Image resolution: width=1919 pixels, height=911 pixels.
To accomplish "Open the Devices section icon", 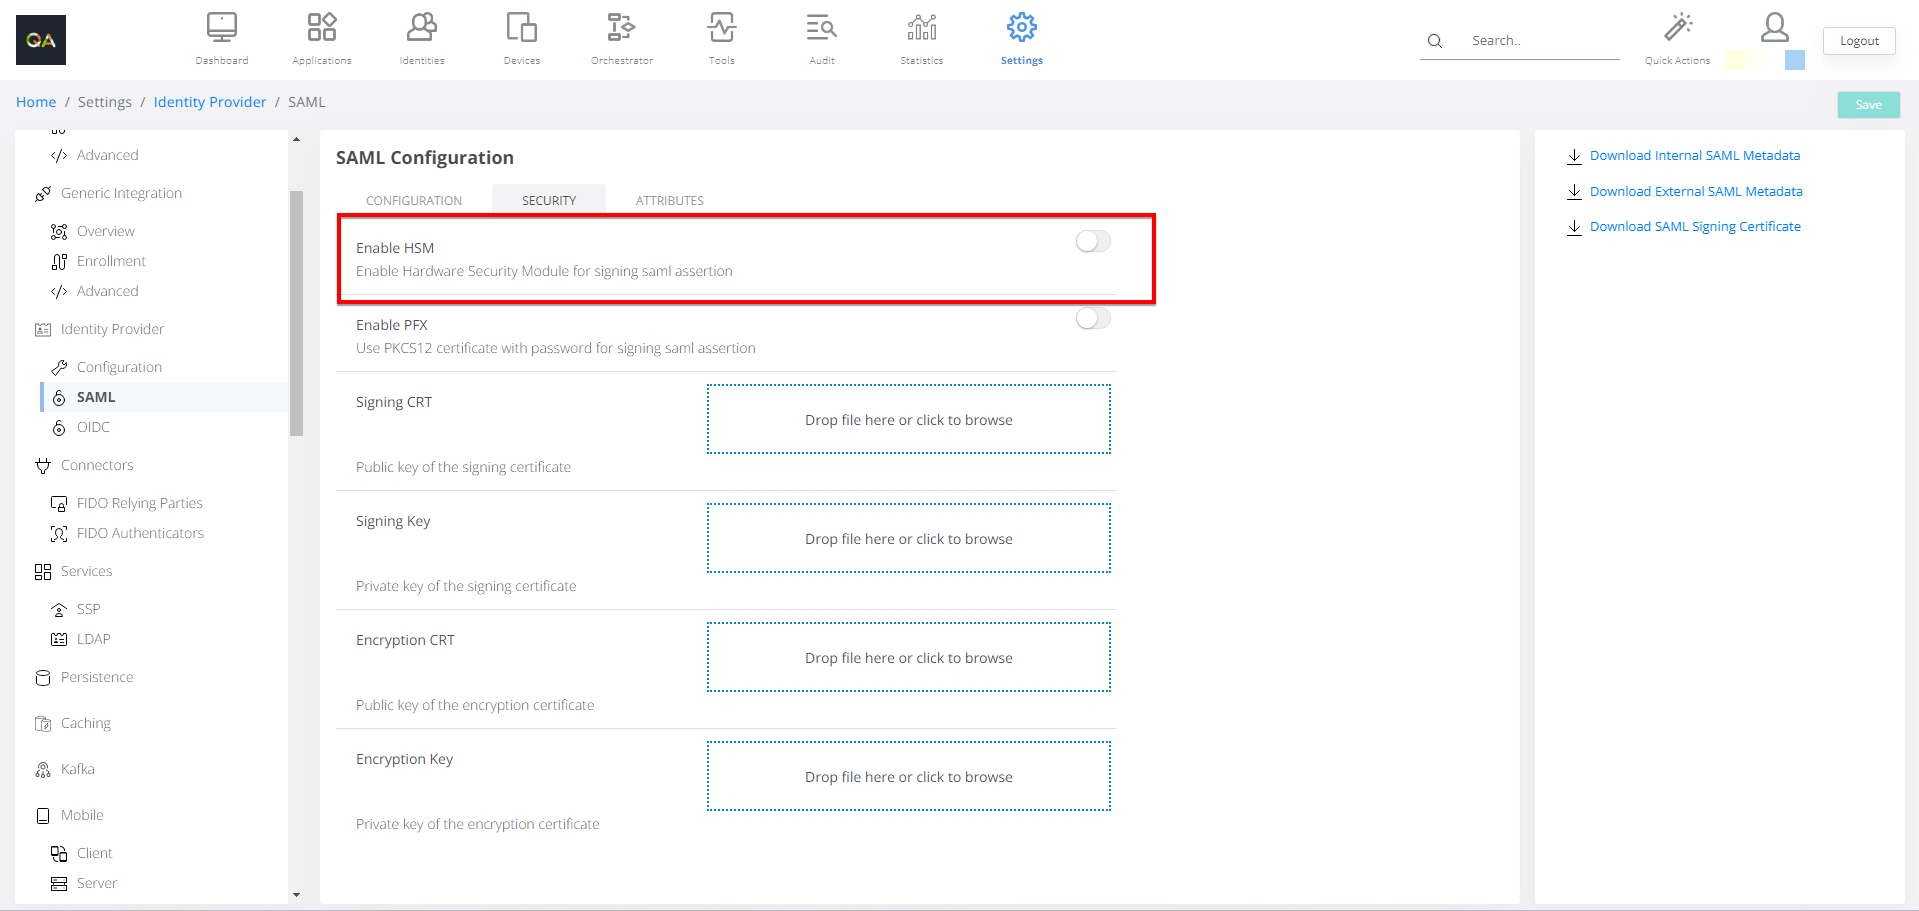I will click(521, 28).
